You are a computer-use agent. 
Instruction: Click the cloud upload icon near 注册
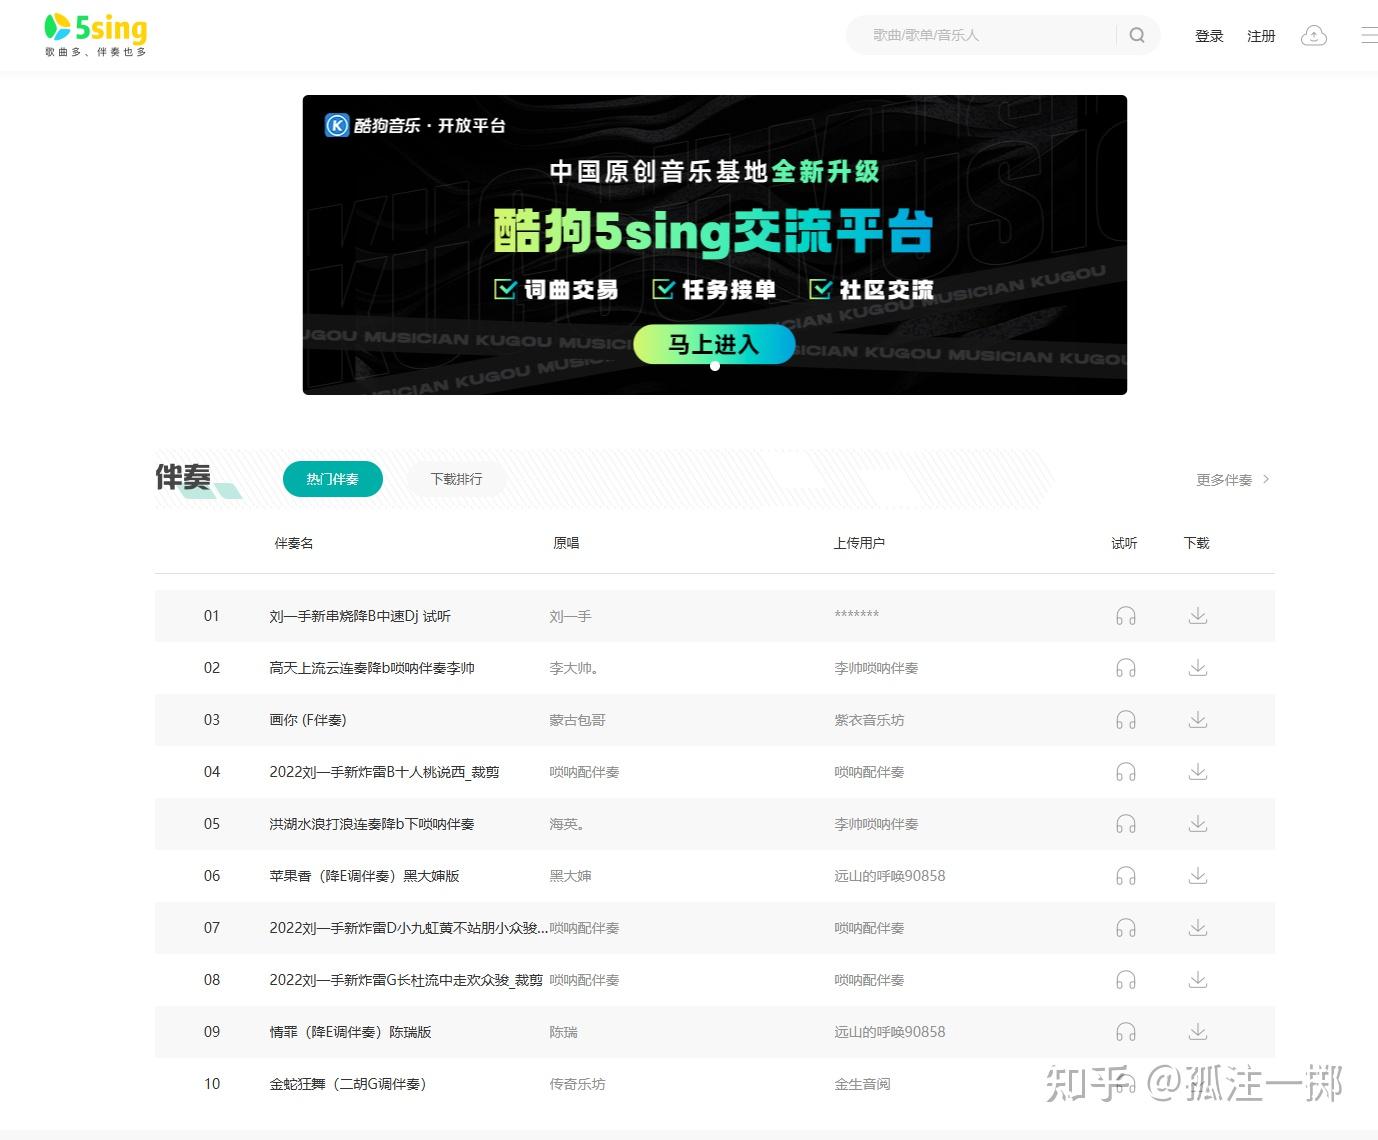click(x=1313, y=35)
